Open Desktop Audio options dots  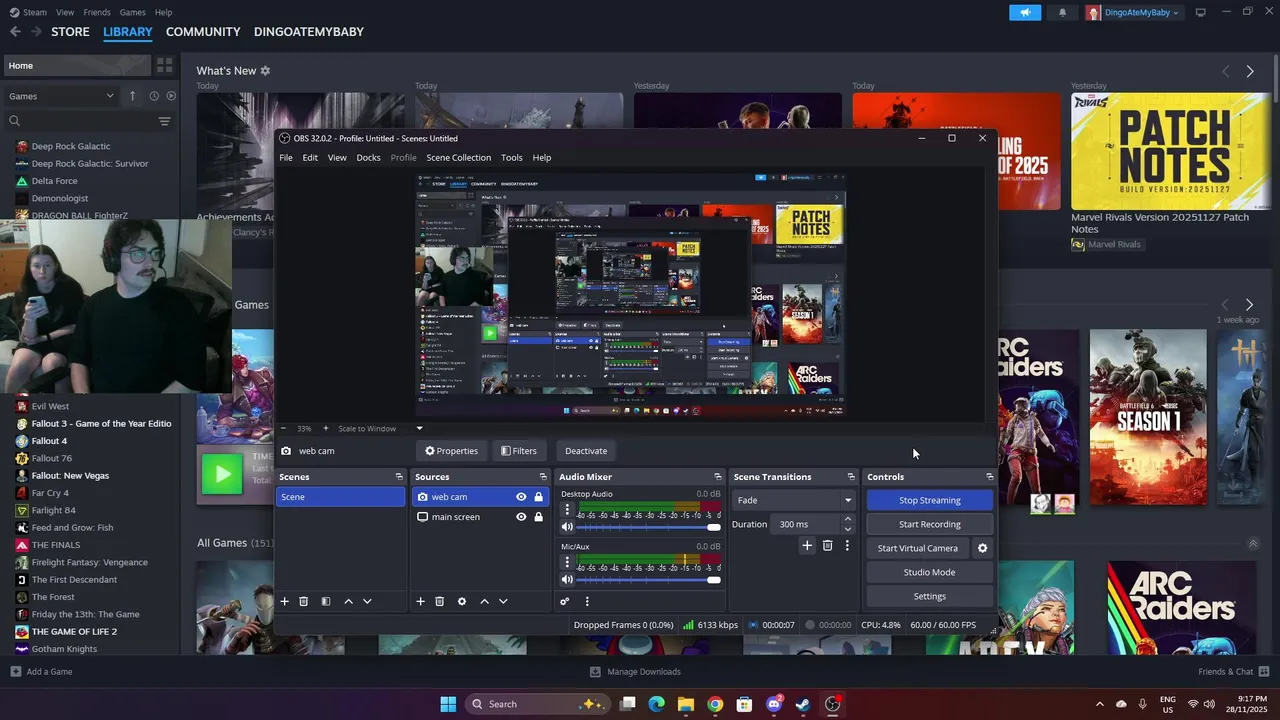pos(567,510)
